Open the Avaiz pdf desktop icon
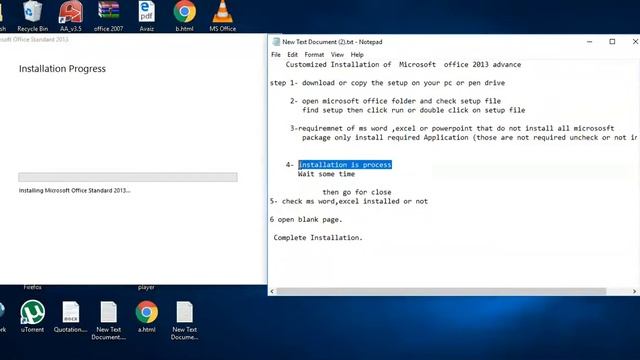 point(147,16)
